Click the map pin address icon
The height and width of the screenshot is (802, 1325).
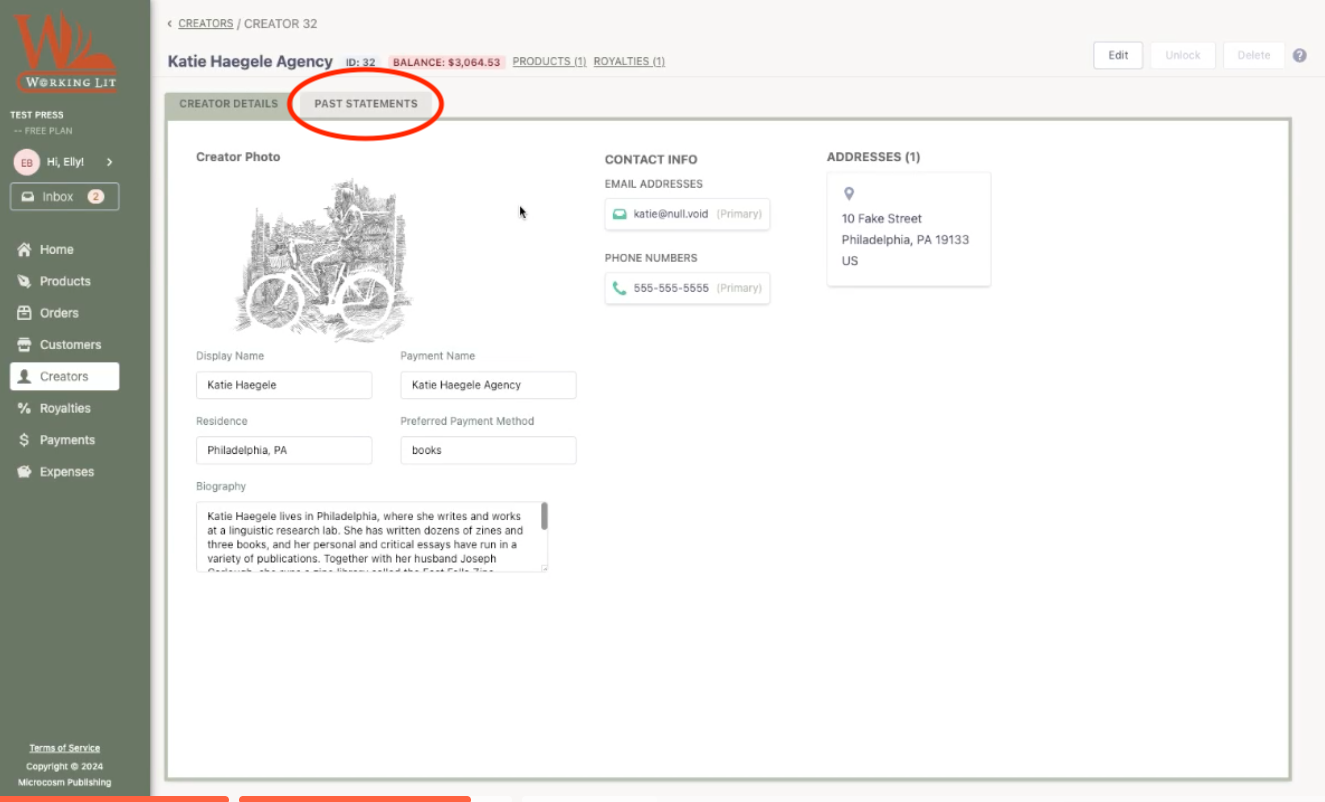pyautogui.click(x=849, y=194)
